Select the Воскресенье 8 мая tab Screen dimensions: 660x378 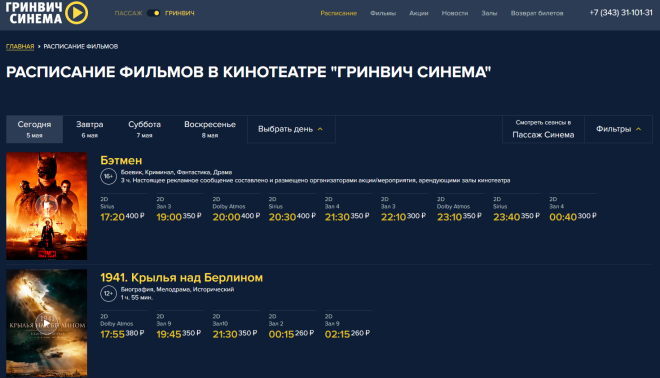210,129
